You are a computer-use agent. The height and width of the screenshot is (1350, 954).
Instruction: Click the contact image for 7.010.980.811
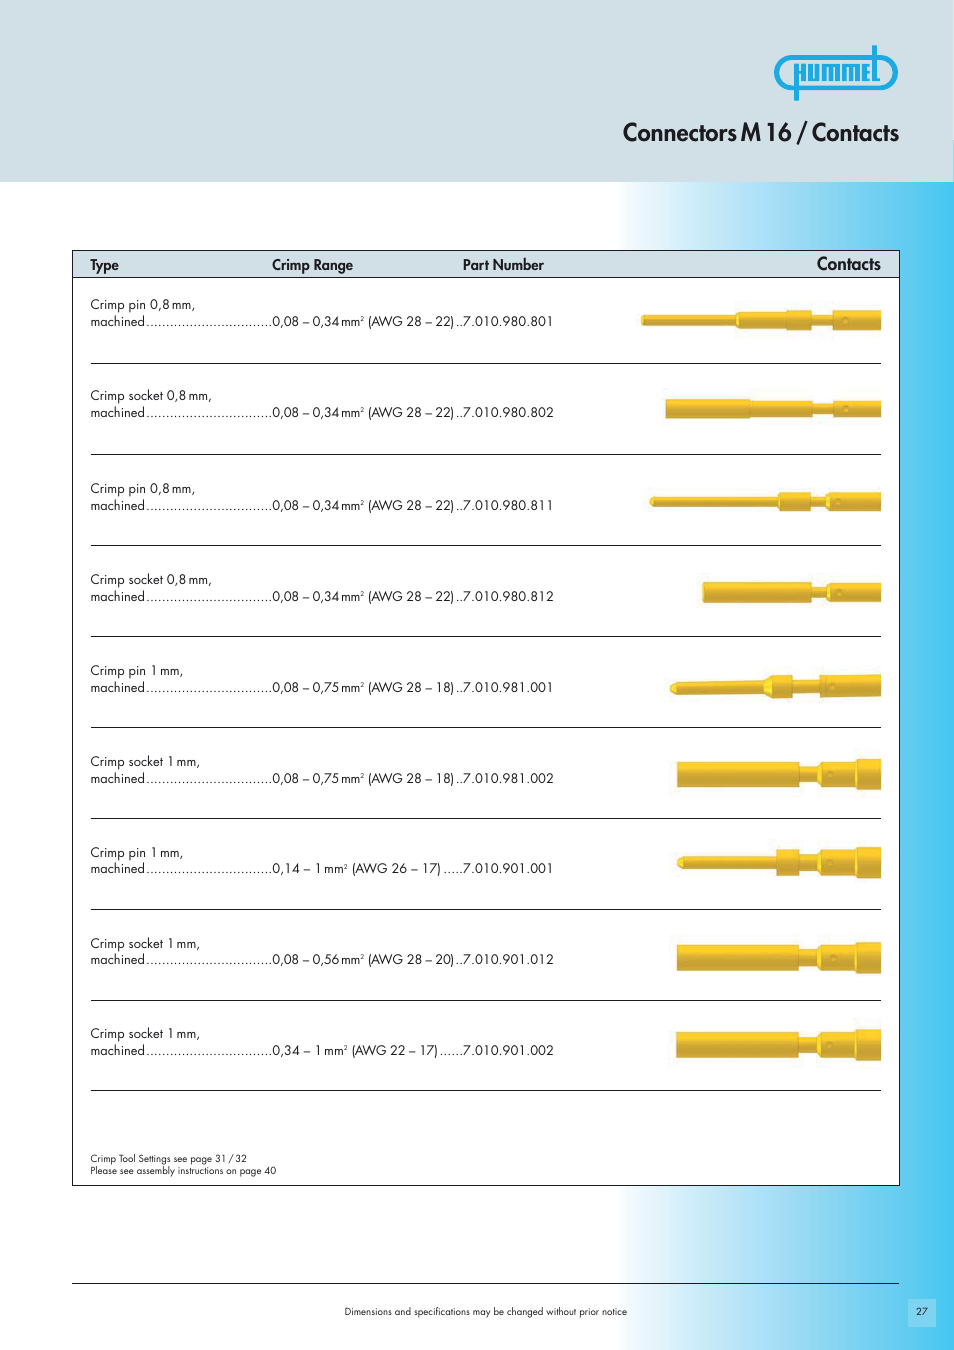coord(765,501)
